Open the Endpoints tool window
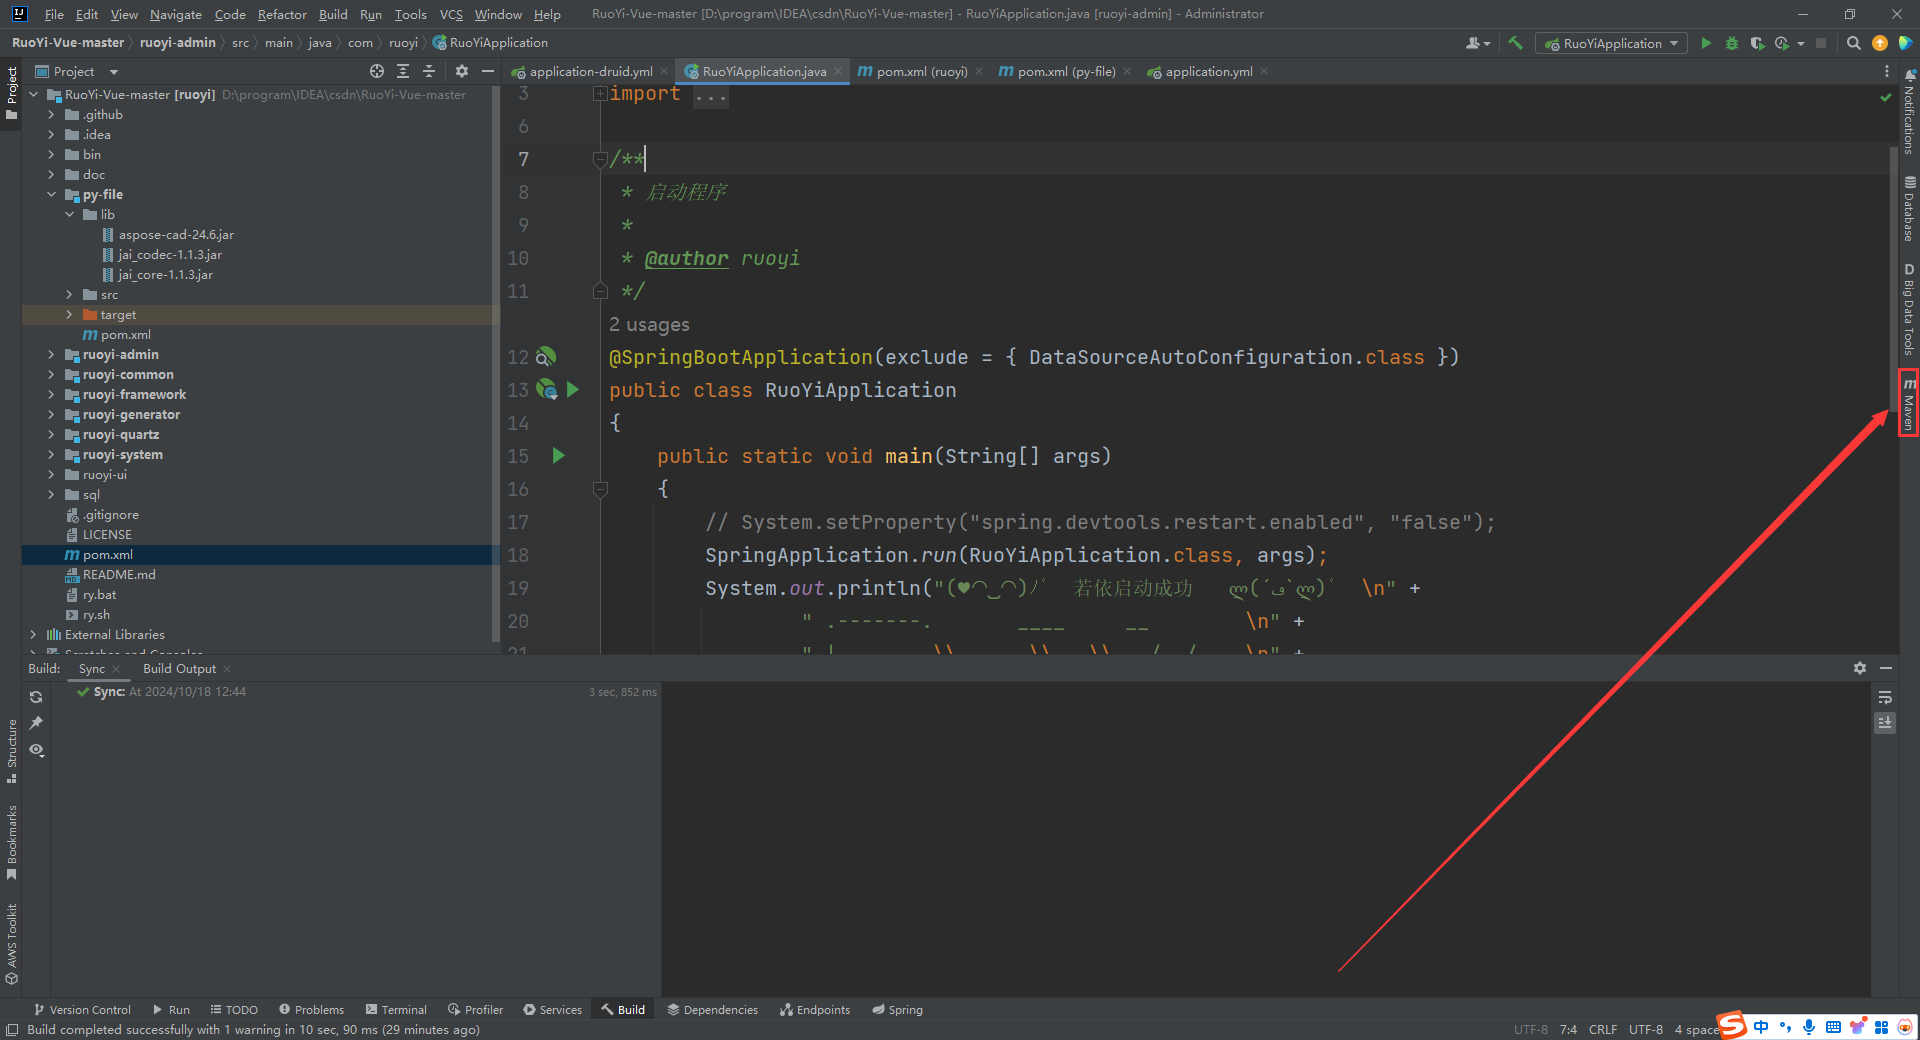This screenshot has height=1040, width=1920. coord(815,1010)
